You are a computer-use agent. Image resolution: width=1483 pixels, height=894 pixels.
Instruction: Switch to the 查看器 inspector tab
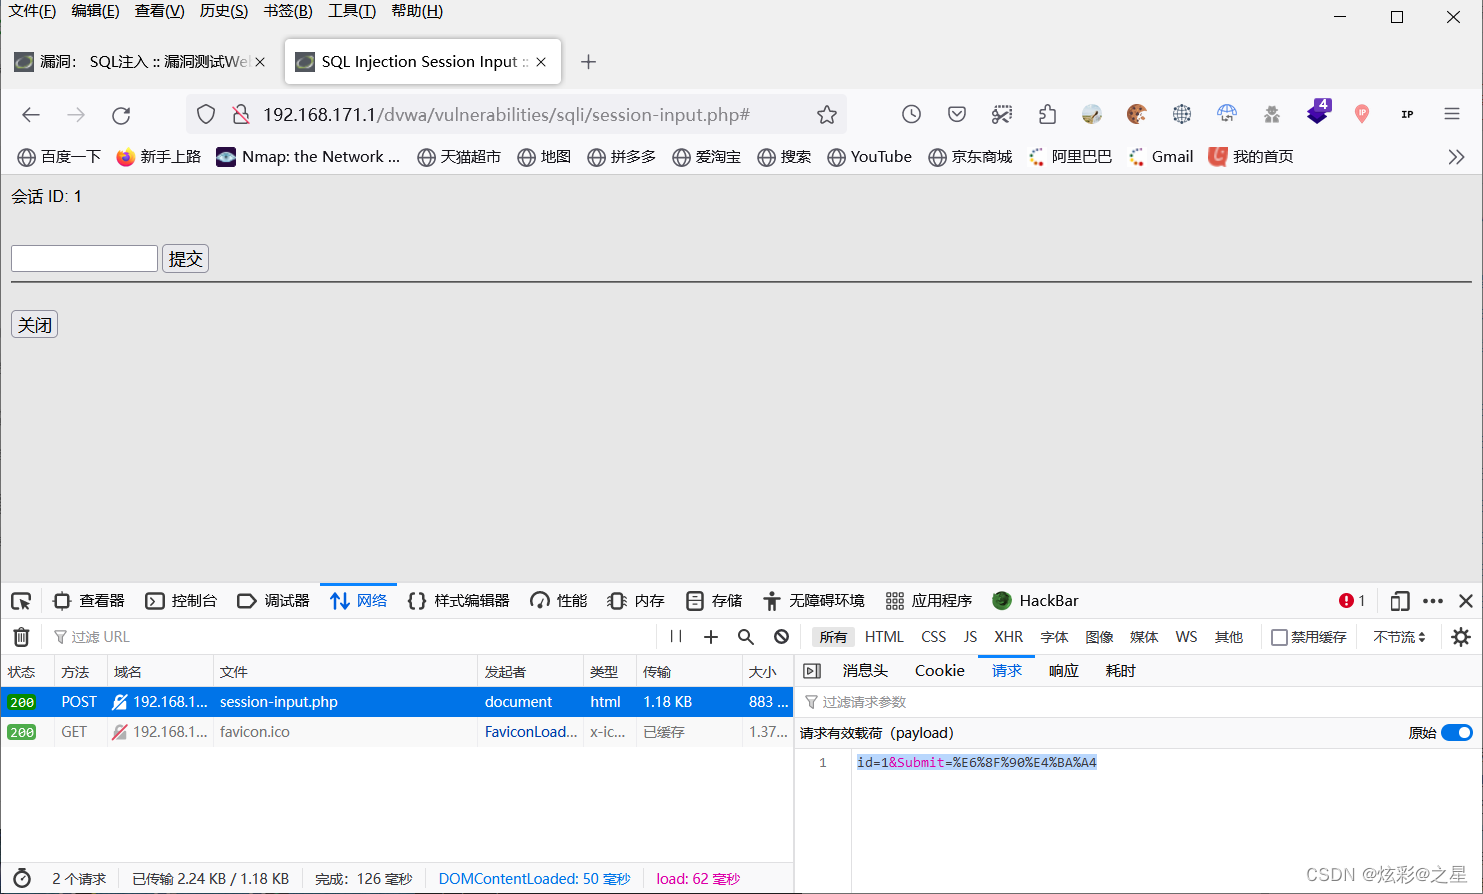pos(89,601)
